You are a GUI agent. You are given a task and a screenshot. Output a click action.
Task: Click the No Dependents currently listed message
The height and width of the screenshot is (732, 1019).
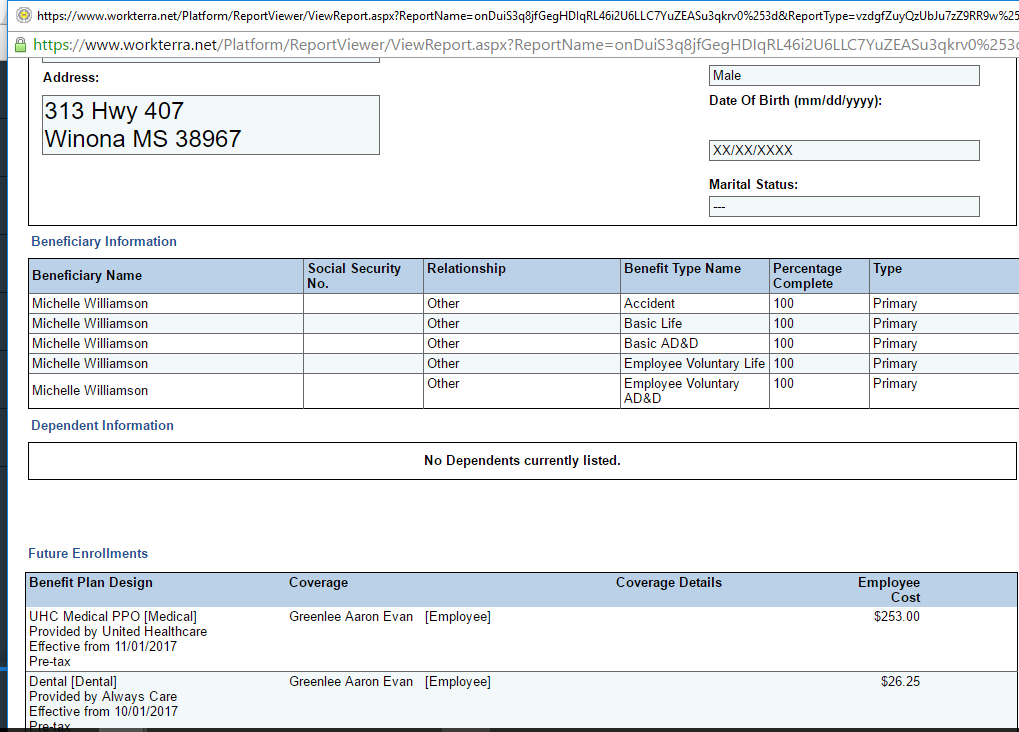pos(522,461)
